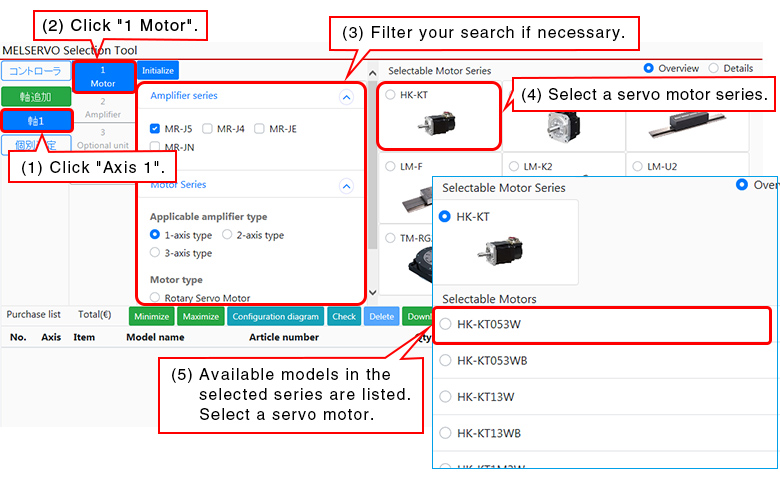Image resolution: width=780 pixels, height=488 pixels.
Task: Enable the MR-JN checkbox
Action: click(155, 147)
